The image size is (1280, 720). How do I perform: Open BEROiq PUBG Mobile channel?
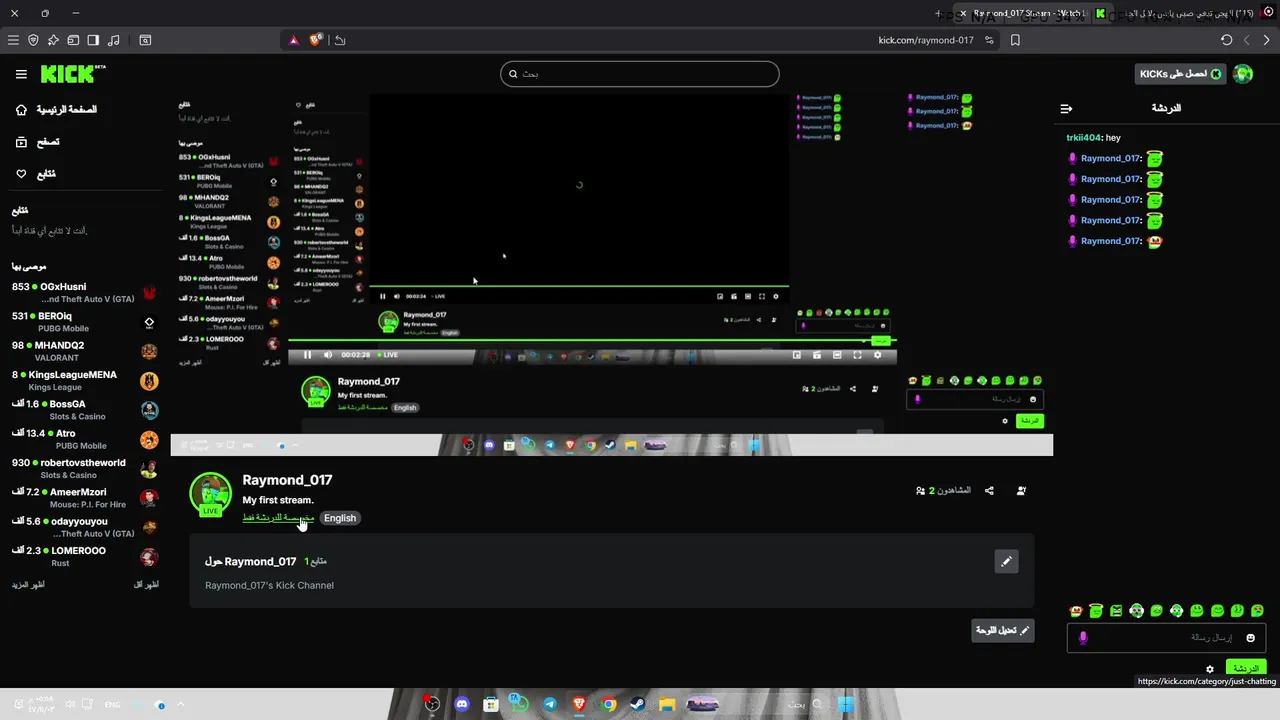coord(85,322)
